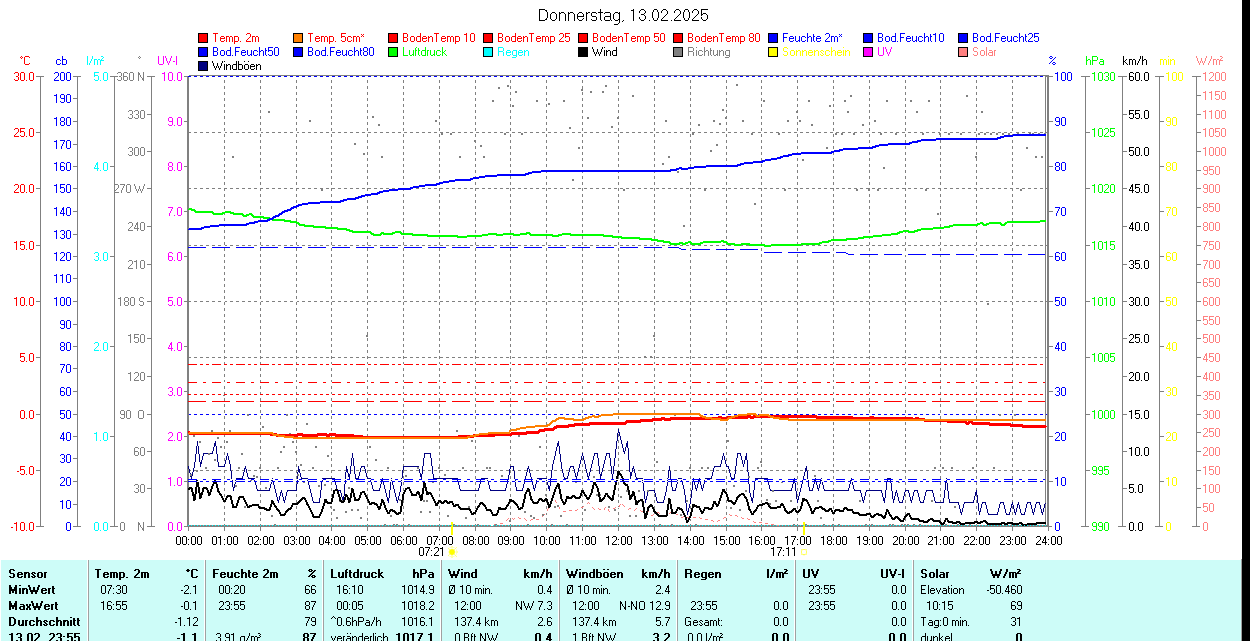Screen dimensions: 1250x641
Task: Click the MaxWert row label
Action: pos(33,606)
